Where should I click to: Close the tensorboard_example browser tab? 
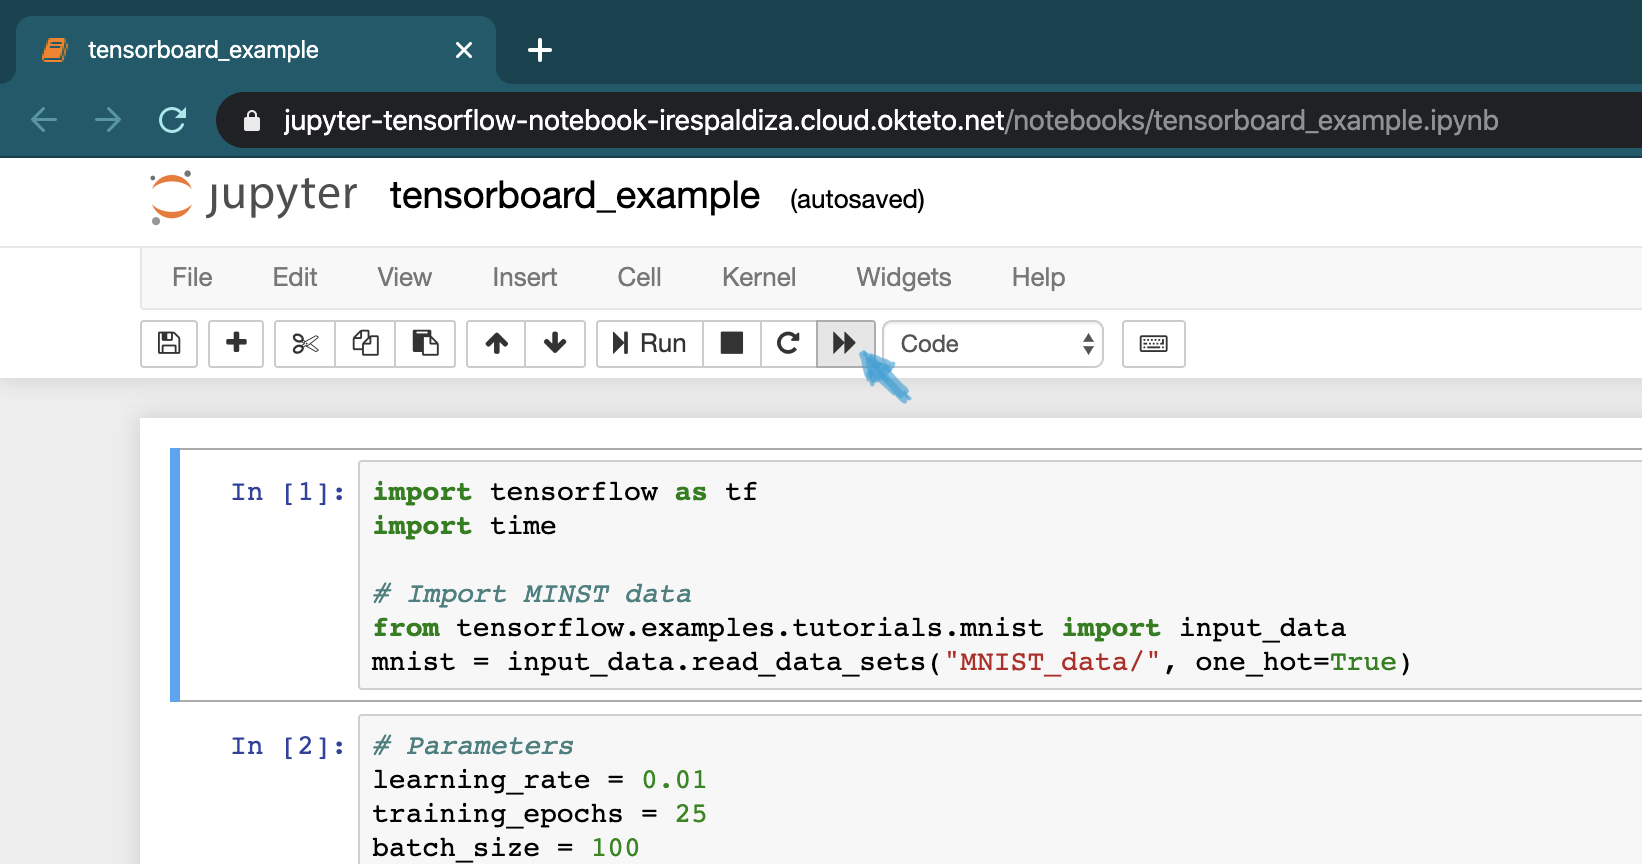(x=464, y=50)
